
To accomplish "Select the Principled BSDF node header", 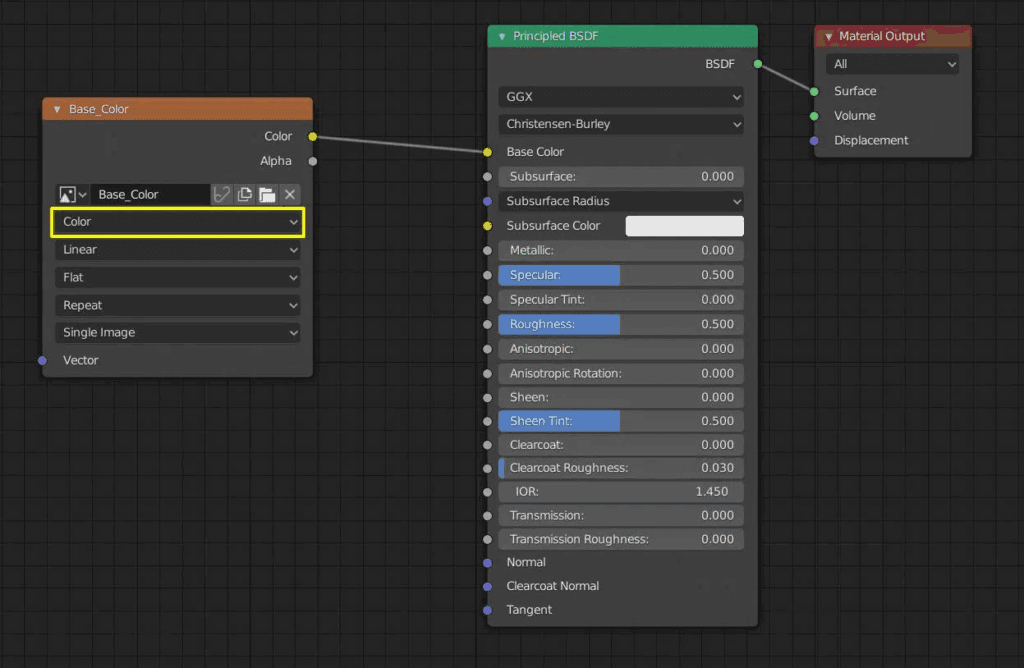I will coord(622,37).
